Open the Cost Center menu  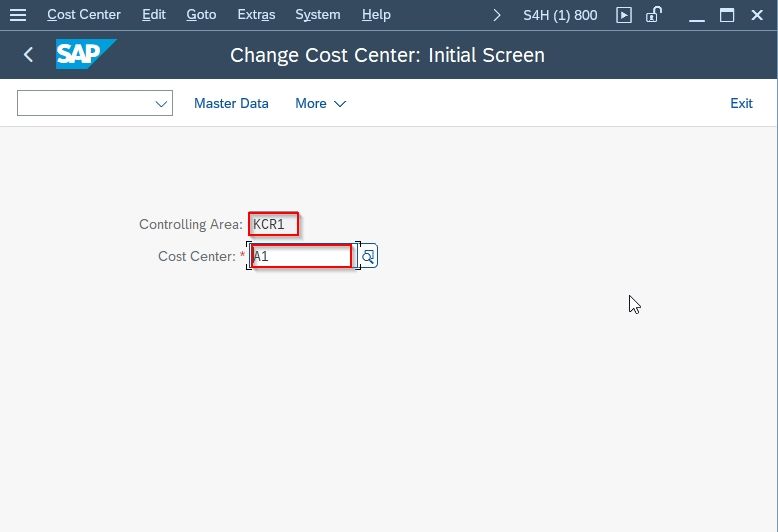point(84,15)
